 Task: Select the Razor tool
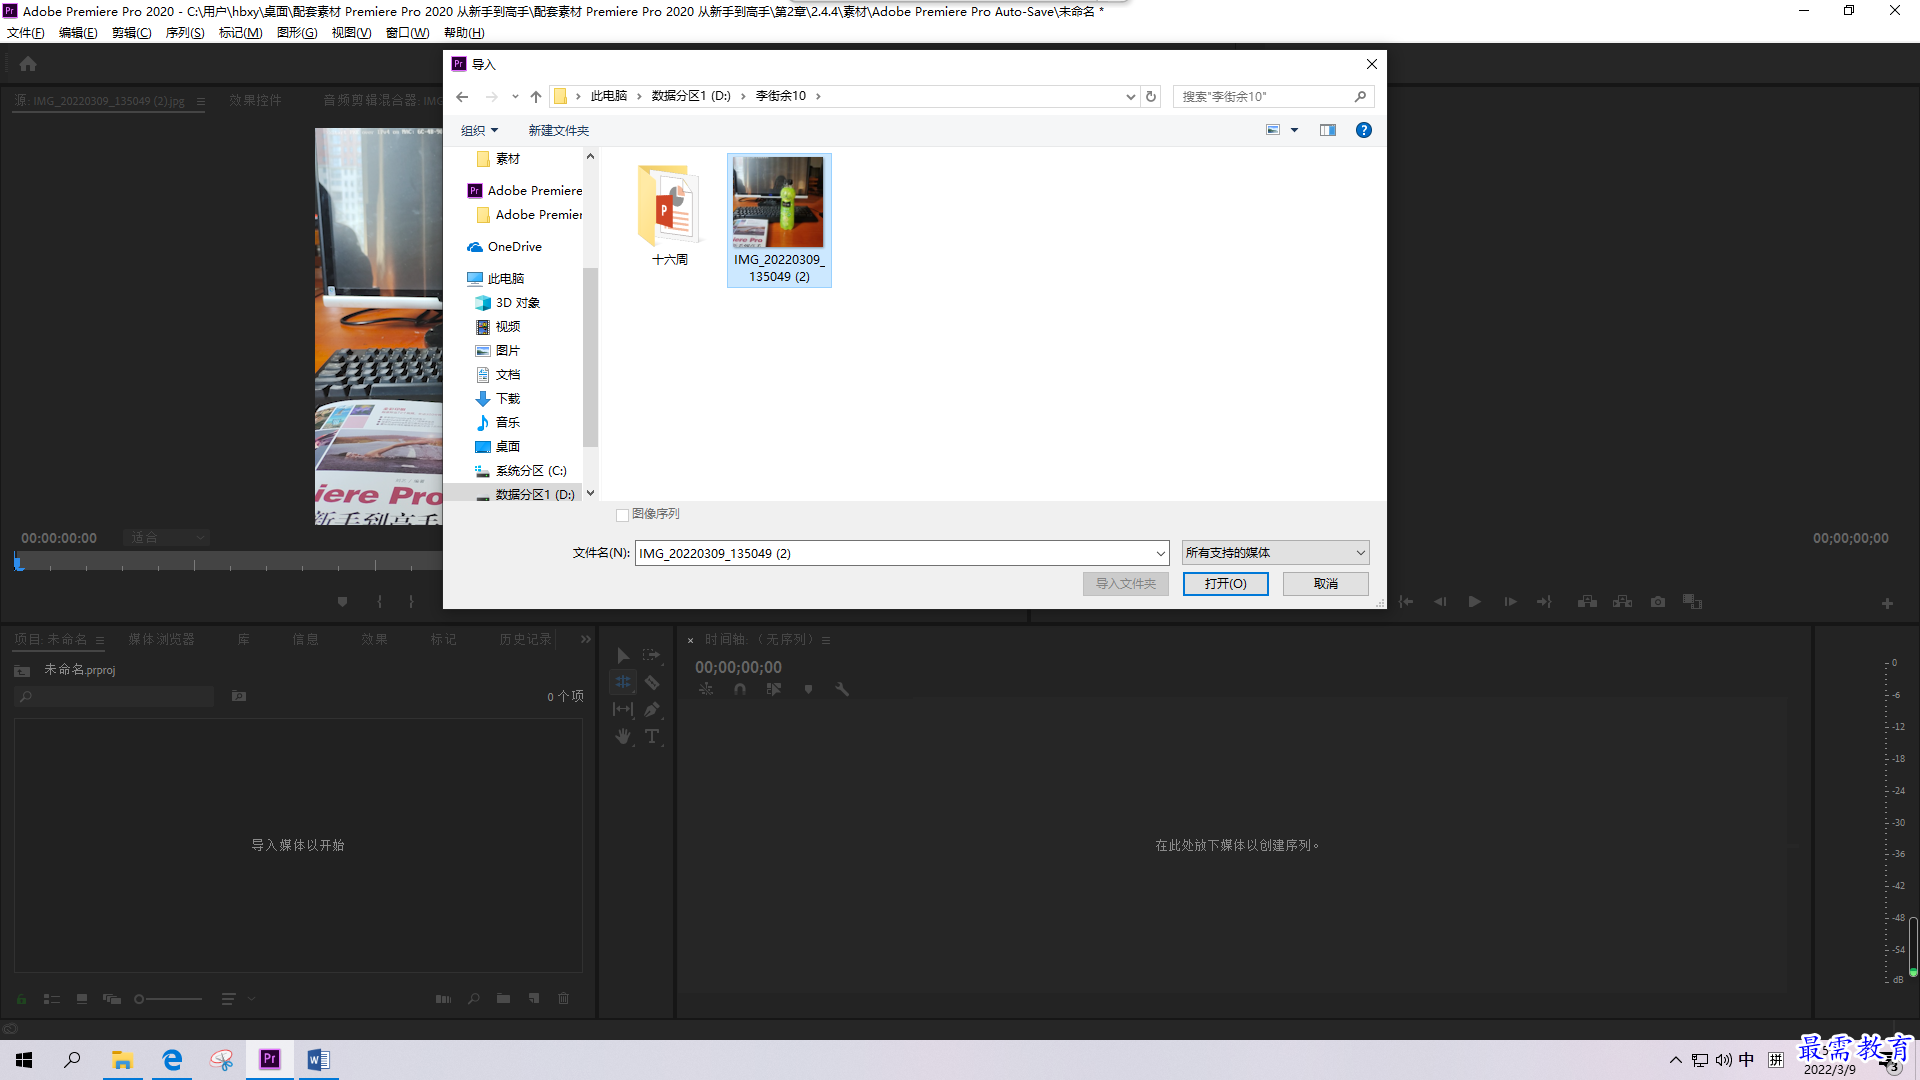point(652,682)
